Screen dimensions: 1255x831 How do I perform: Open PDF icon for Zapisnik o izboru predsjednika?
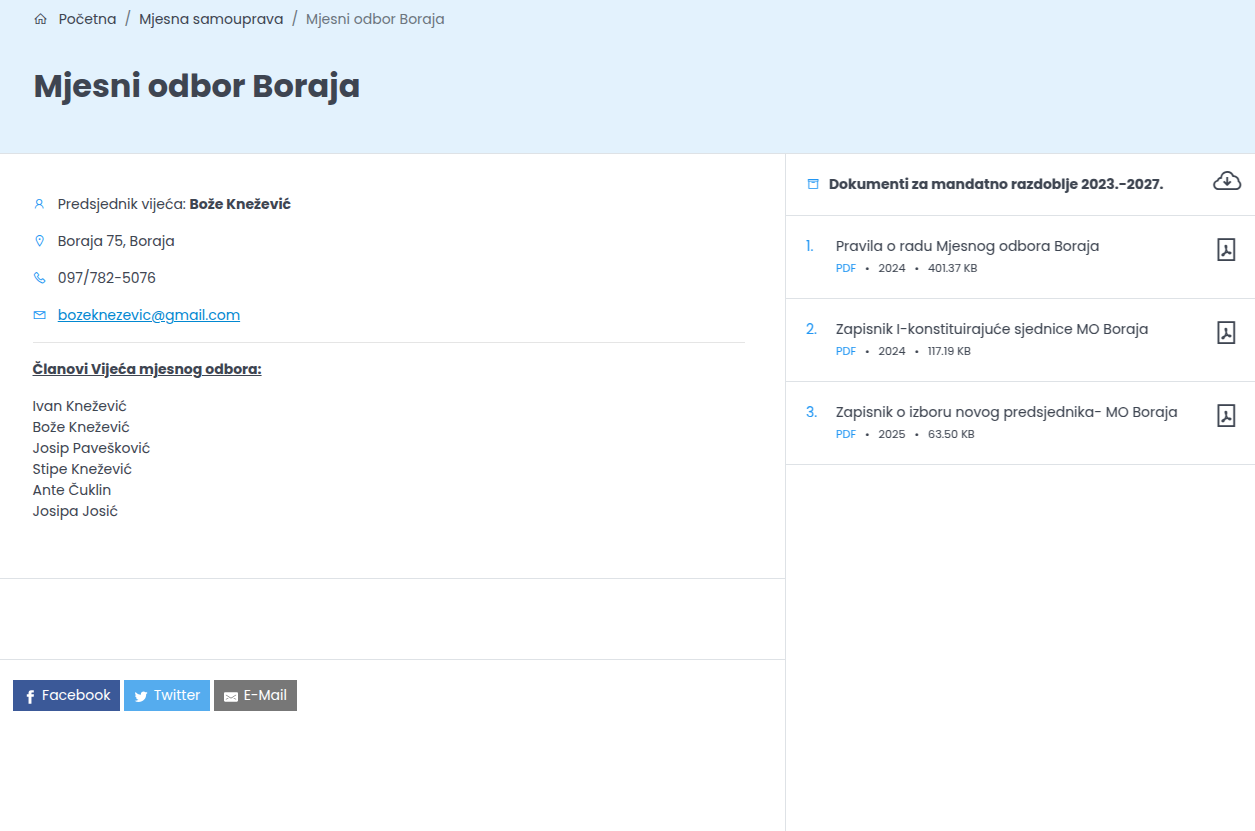coord(1226,416)
